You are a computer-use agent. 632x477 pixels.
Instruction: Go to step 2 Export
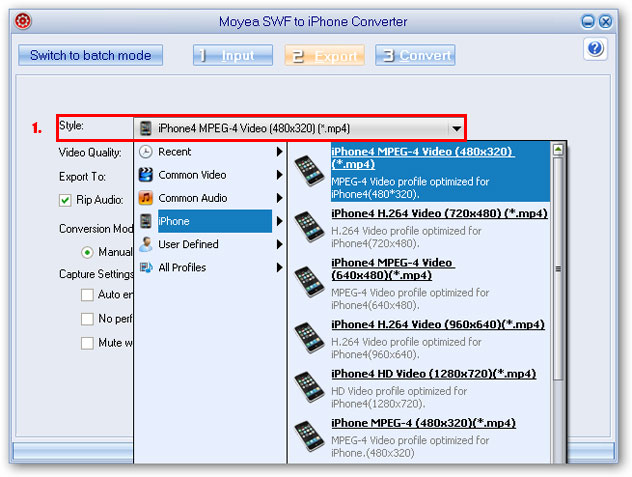[324, 55]
